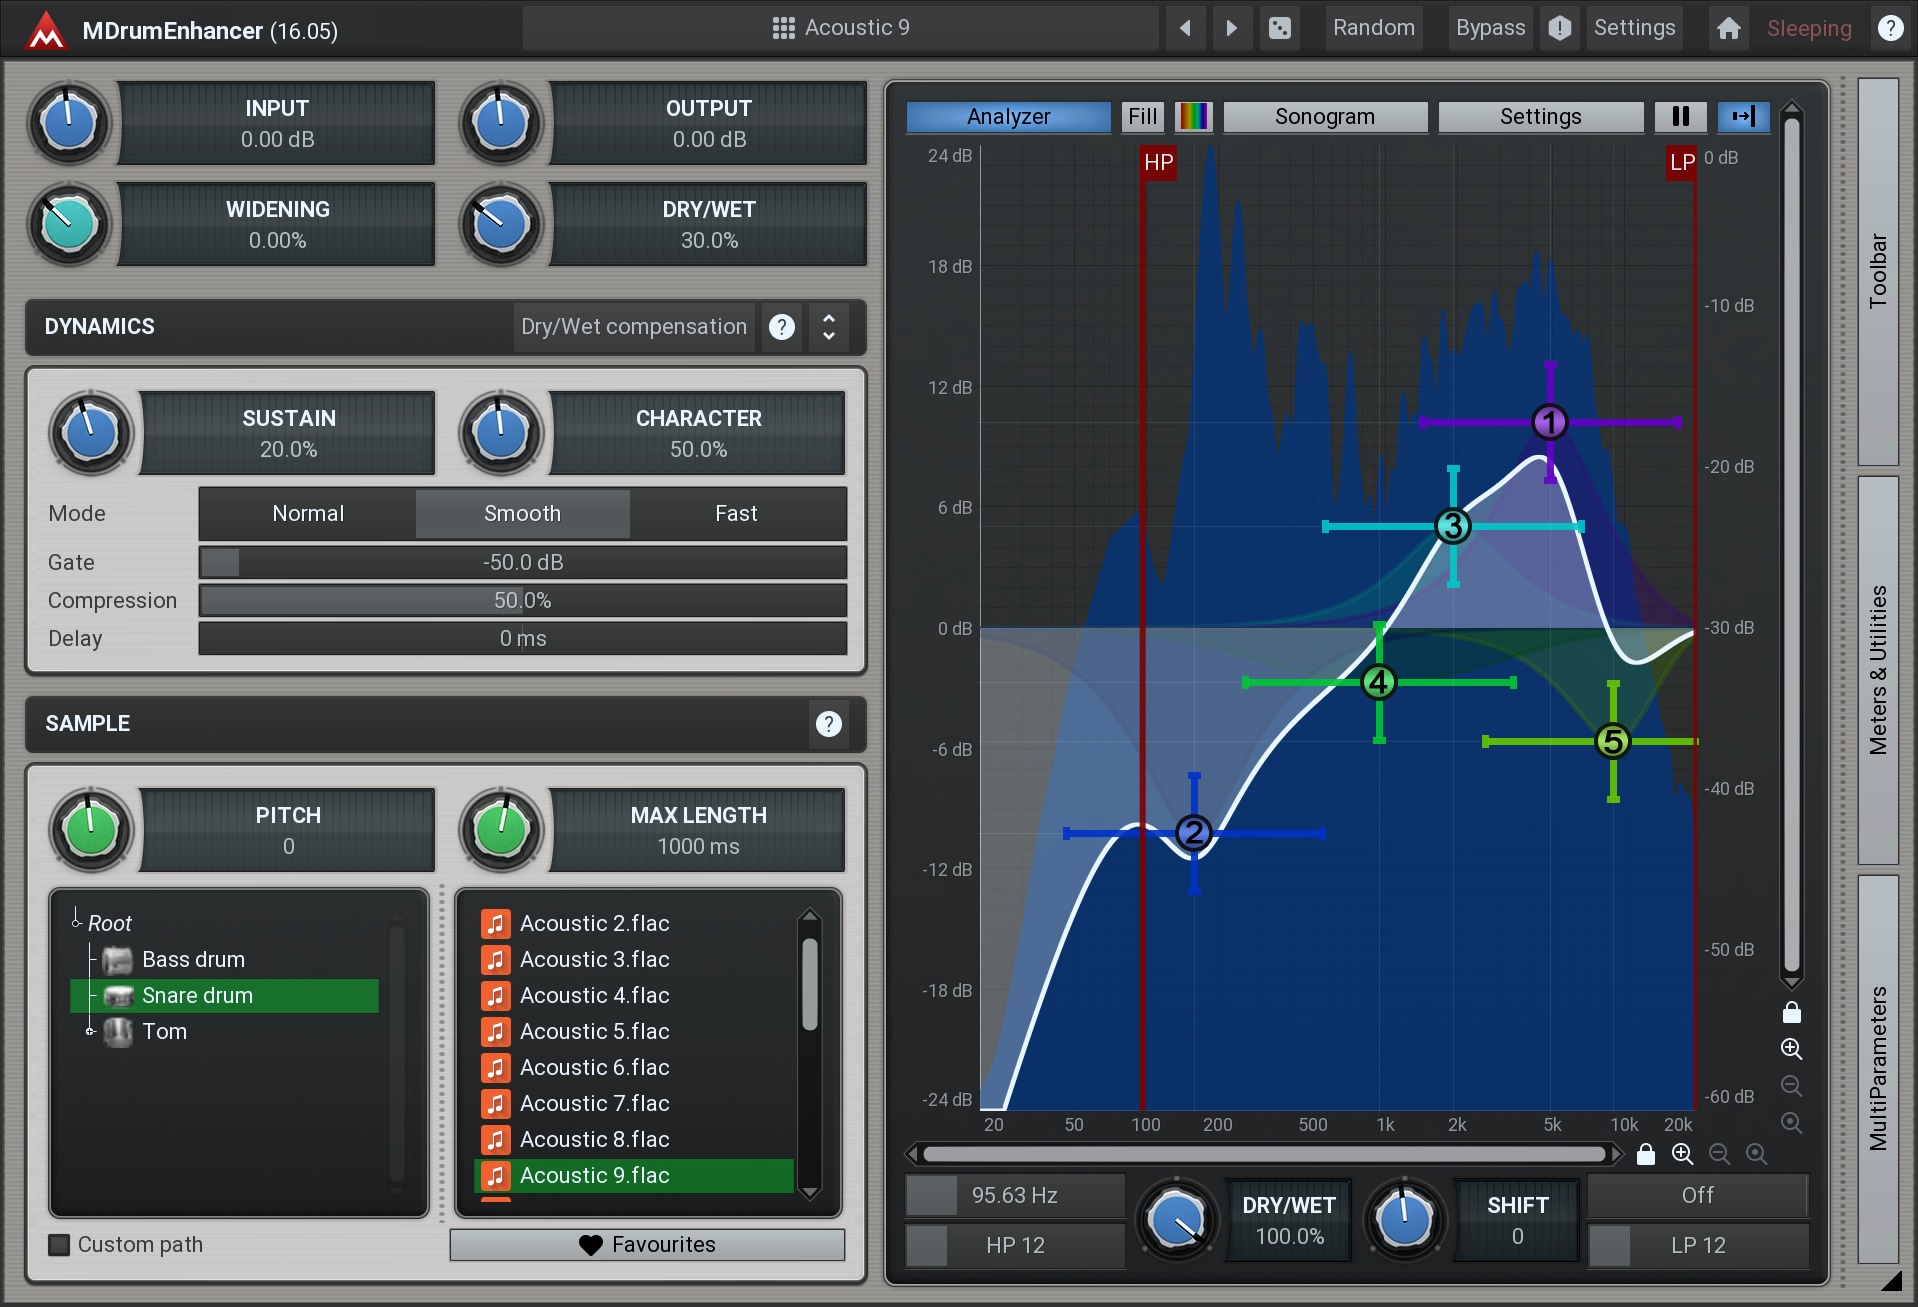
Task: Pause the analyzer display
Action: (x=1681, y=117)
